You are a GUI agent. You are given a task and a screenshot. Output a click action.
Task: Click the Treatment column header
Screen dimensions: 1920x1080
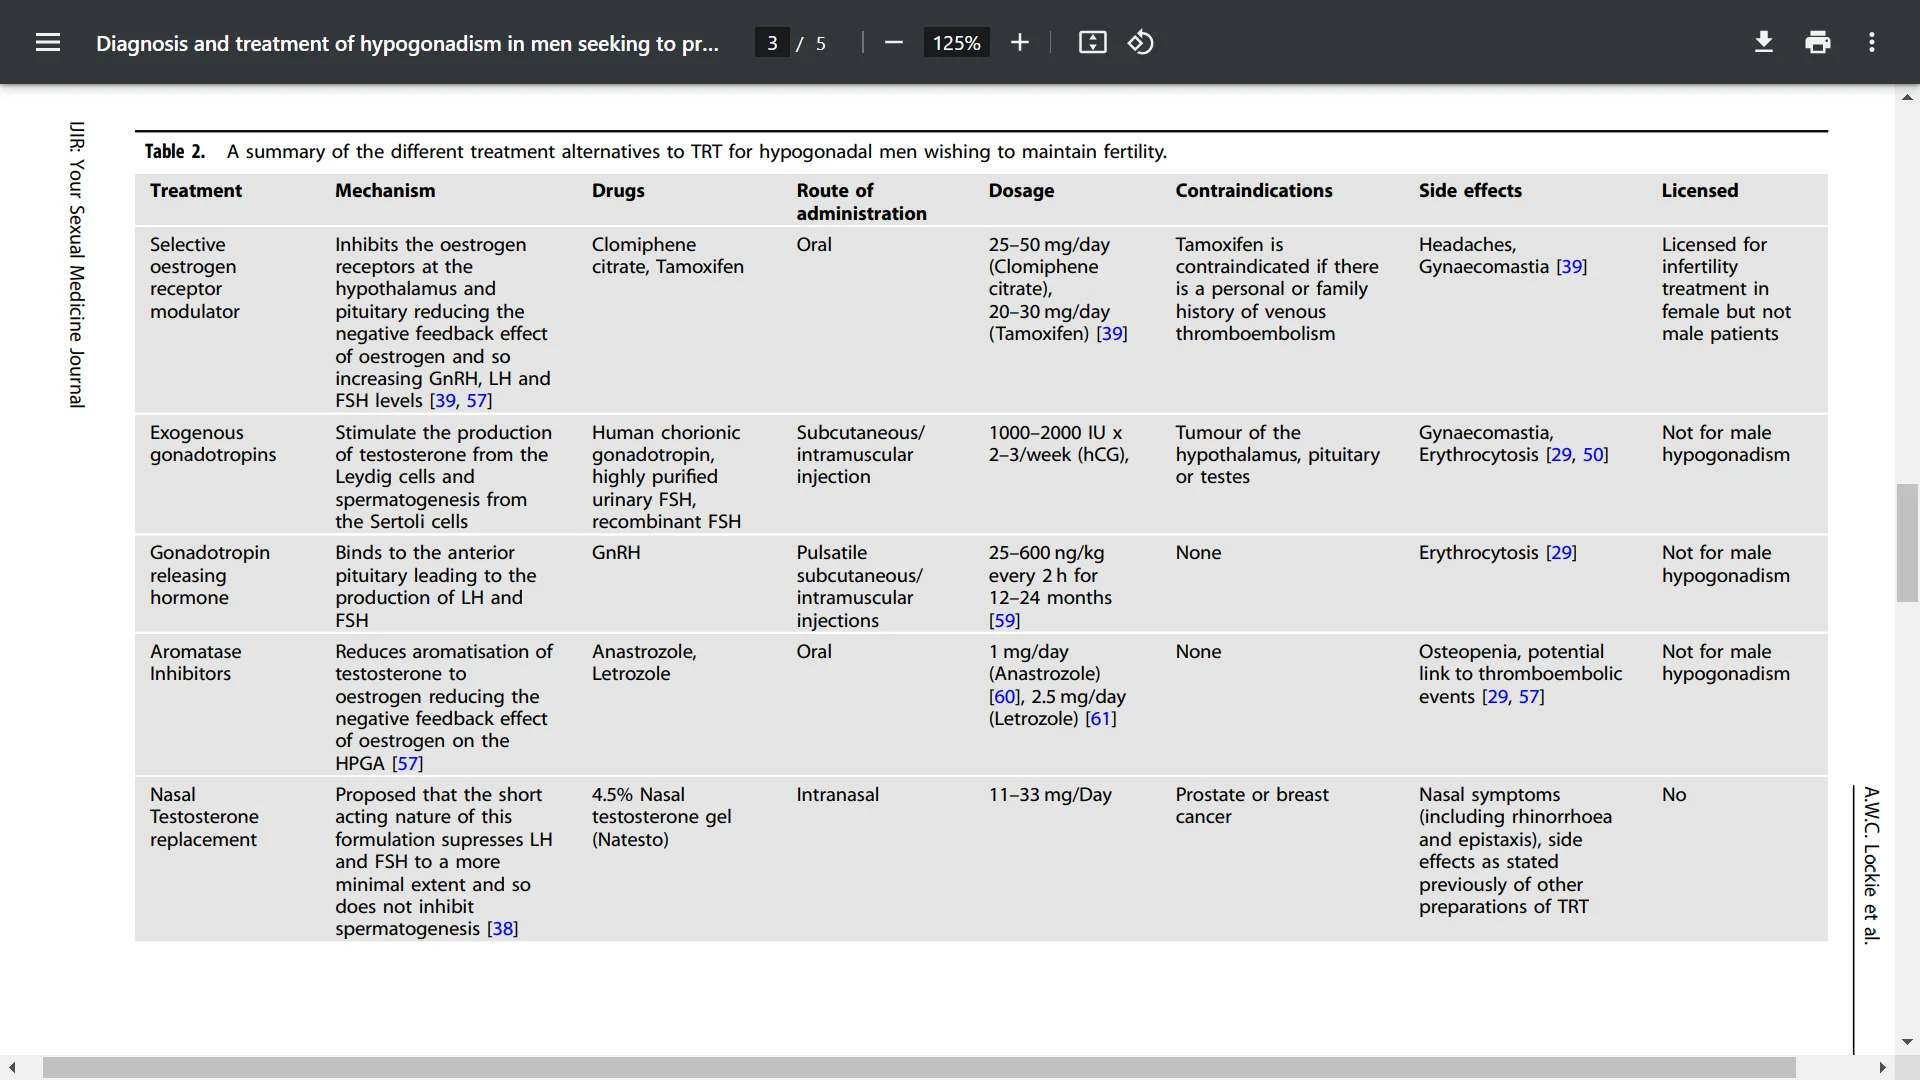pos(196,191)
